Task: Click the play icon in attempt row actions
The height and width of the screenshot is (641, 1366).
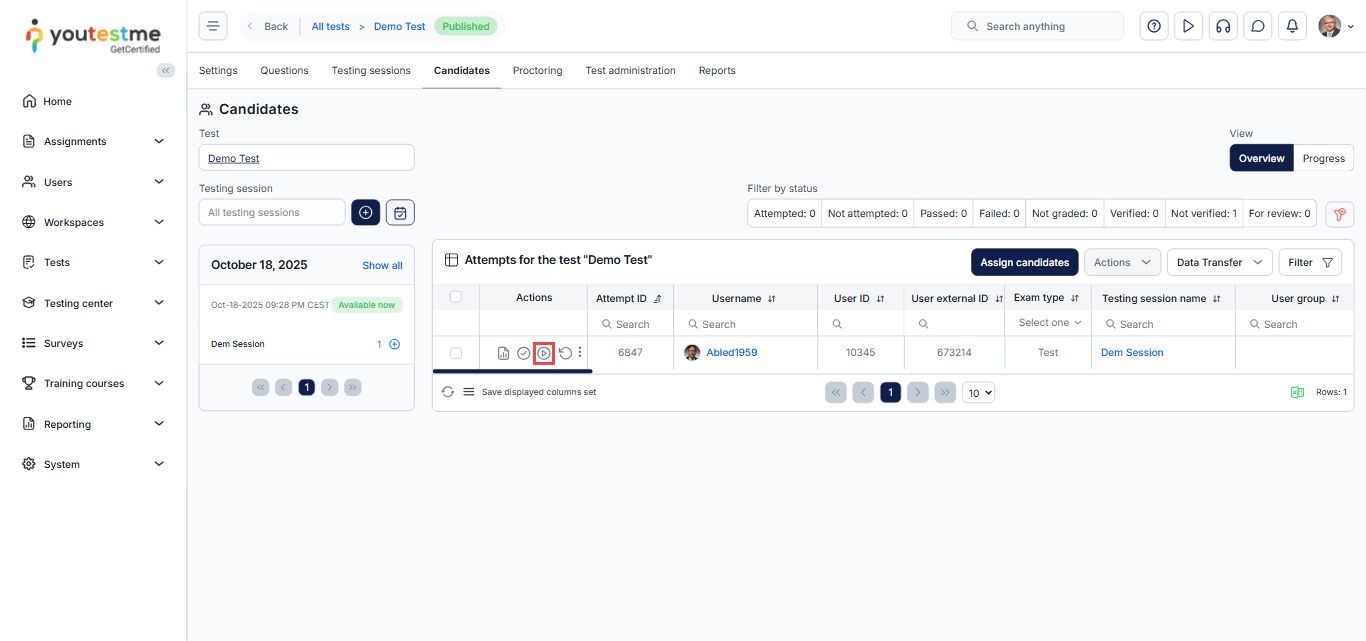Action: [544, 353]
